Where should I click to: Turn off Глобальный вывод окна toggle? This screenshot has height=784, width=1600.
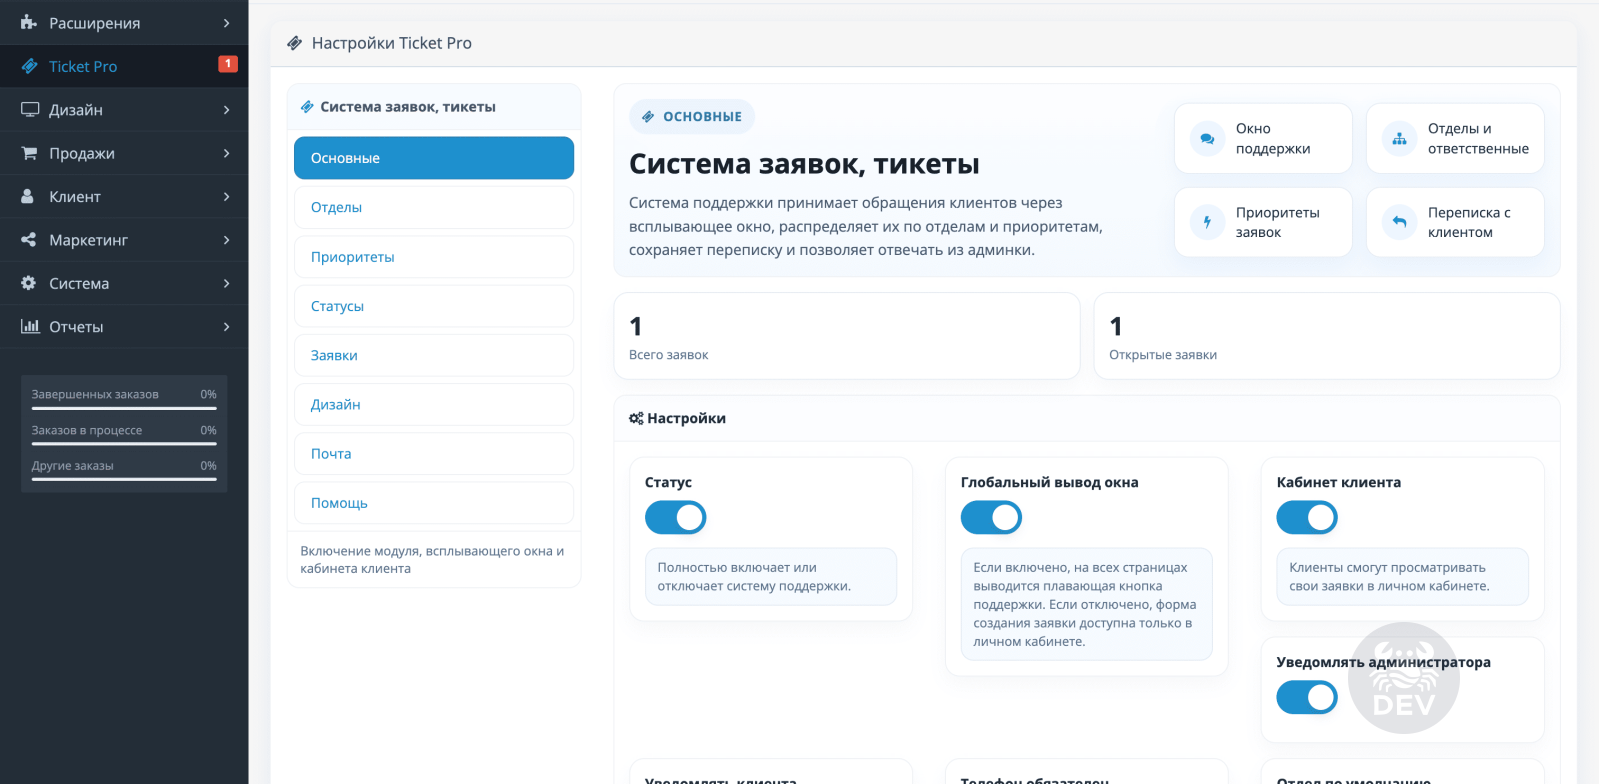tap(991, 517)
